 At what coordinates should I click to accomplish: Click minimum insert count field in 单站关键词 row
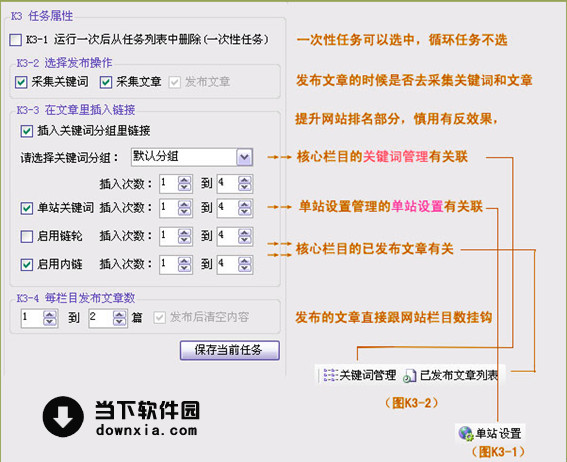169,208
